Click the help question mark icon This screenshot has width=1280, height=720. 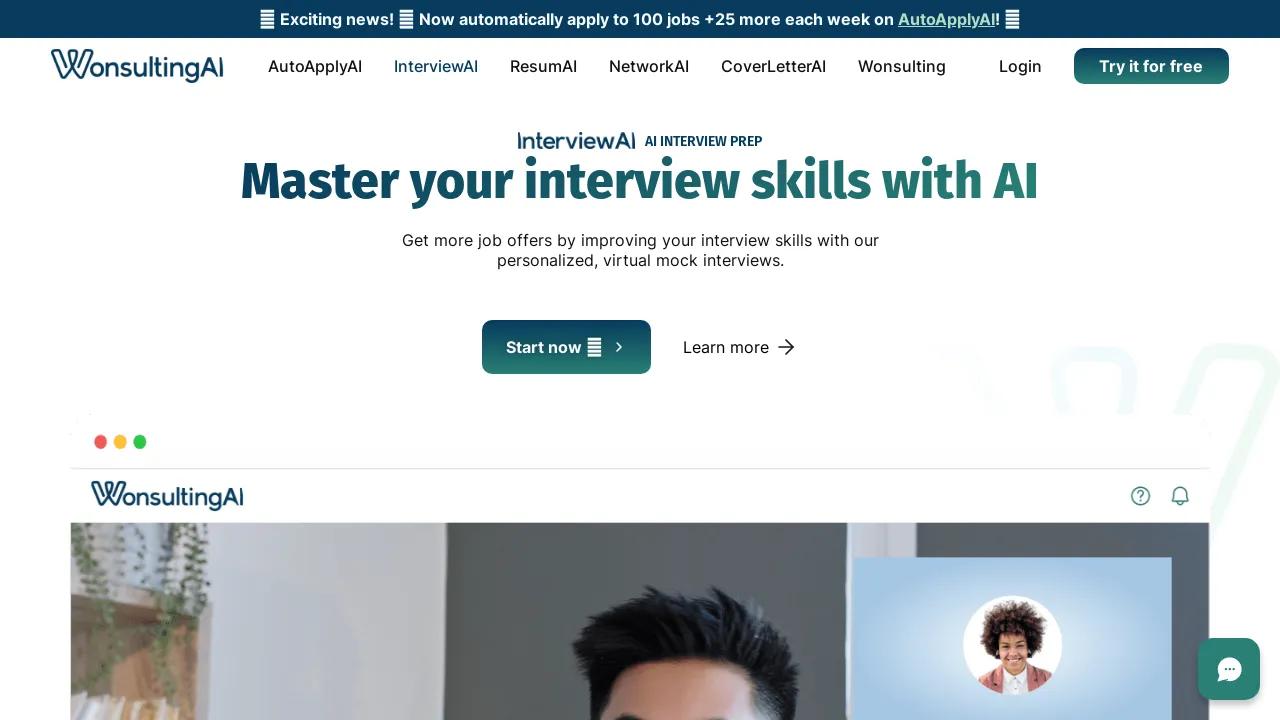1140,496
